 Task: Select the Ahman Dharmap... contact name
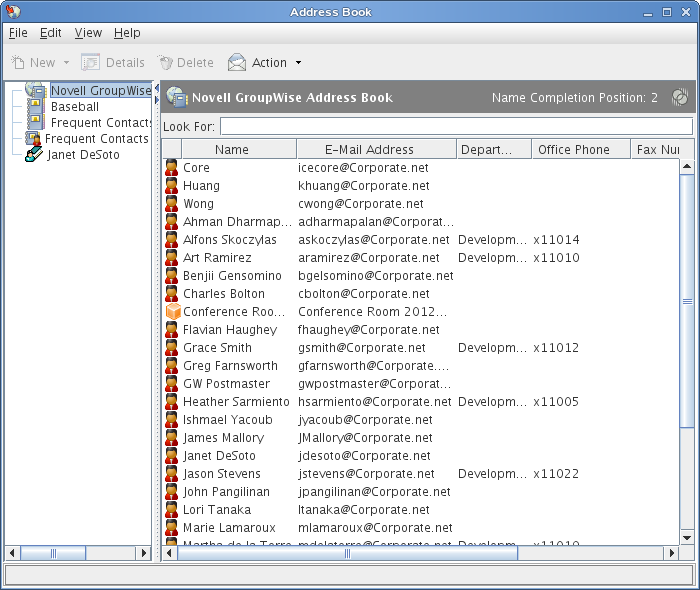(x=237, y=221)
